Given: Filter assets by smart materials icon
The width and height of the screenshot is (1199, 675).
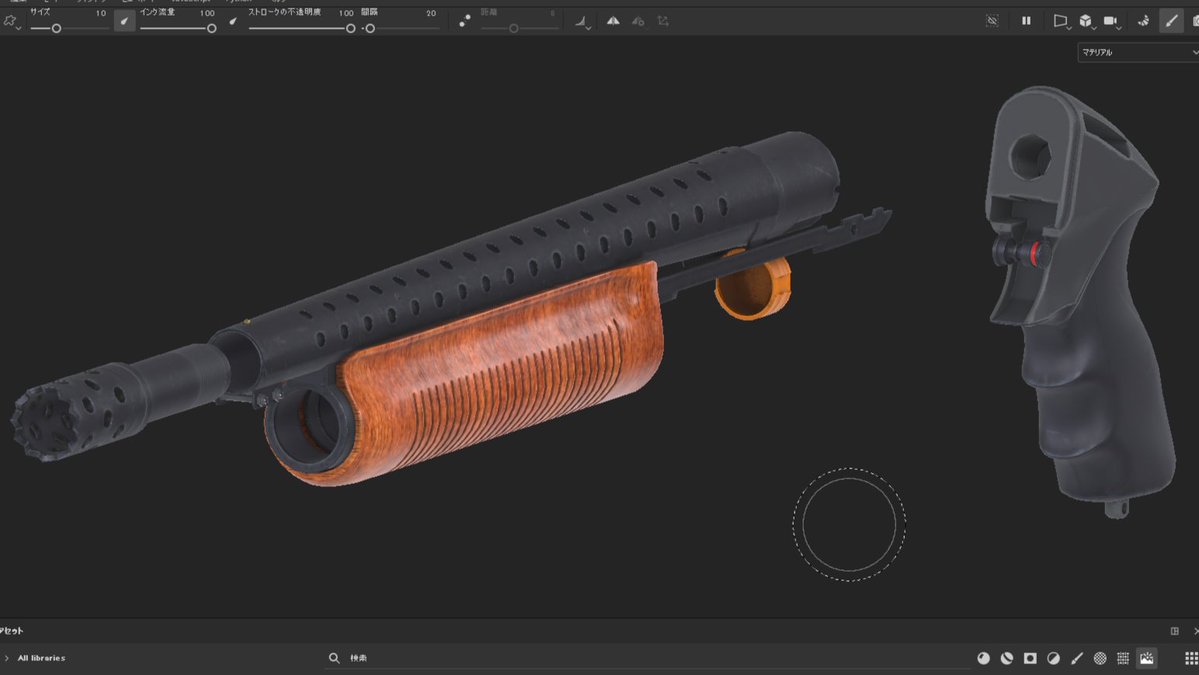Looking at the screenshot, I should coord(1007,658).
